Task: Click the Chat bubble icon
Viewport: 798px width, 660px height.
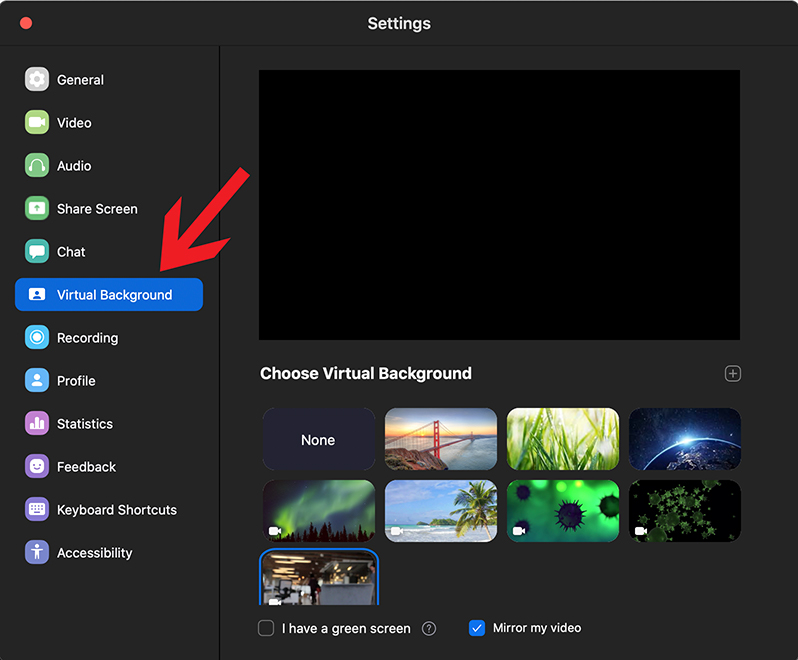Action: 37,252
